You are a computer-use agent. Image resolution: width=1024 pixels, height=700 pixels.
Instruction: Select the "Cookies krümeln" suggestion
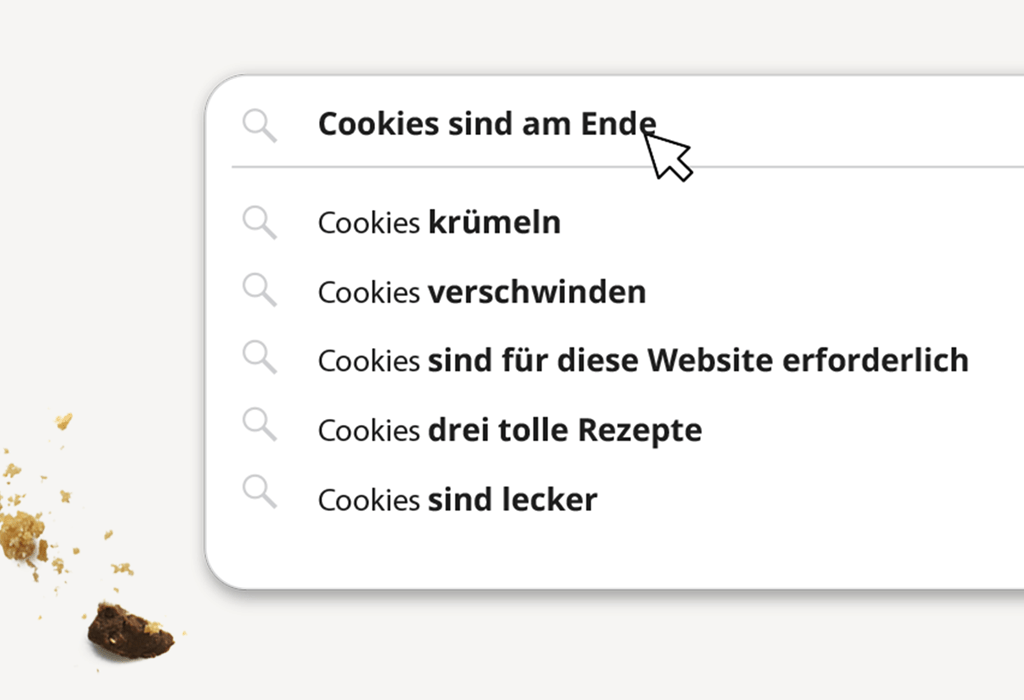pos(439,222)
